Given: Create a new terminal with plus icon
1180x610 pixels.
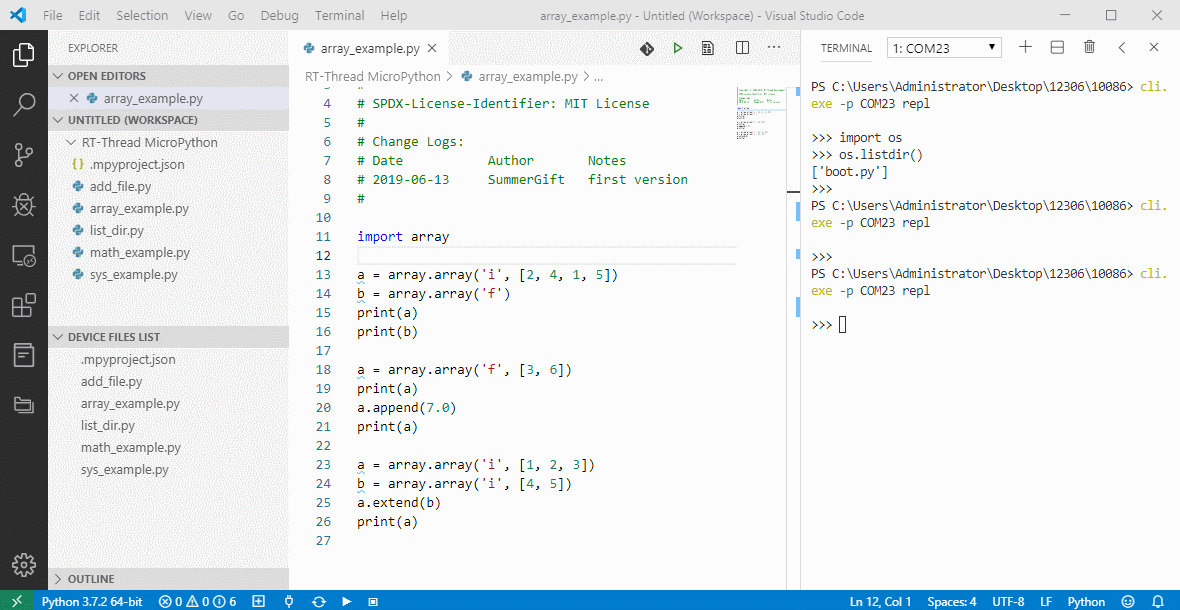Looking at the screenshot, I should point(1025,48).
